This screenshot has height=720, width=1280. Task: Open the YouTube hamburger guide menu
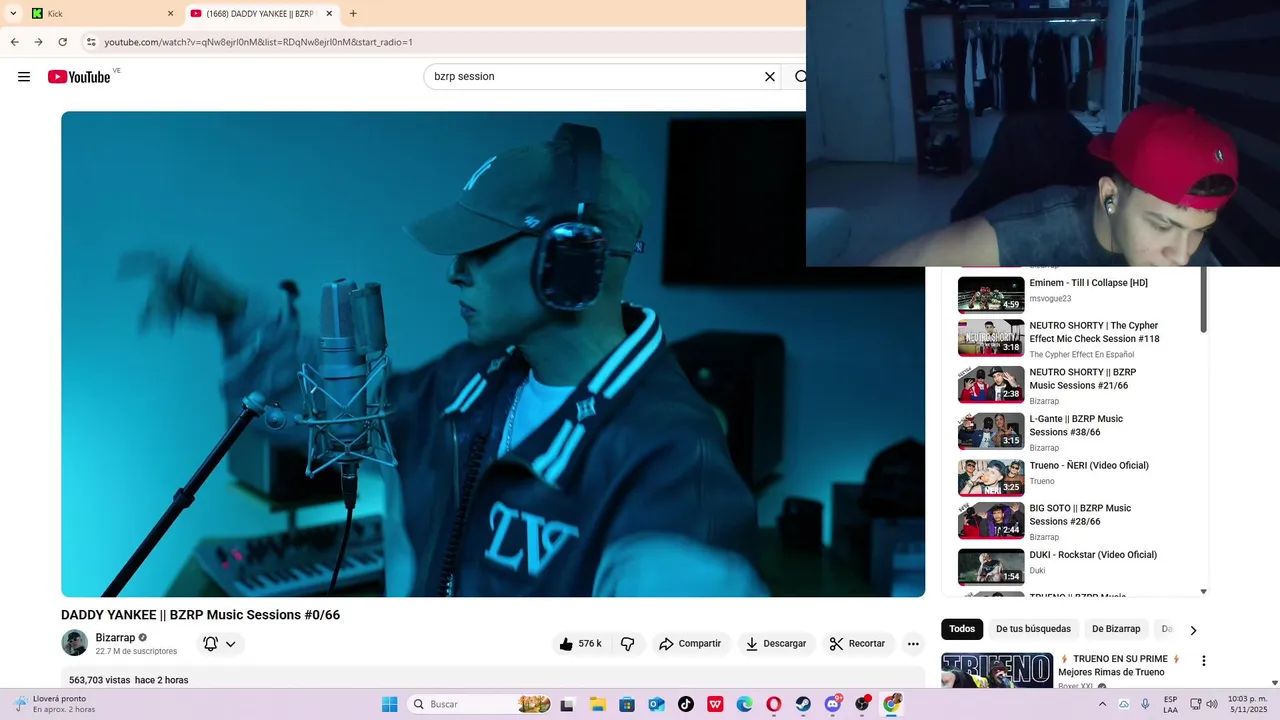tap(24, 77)
